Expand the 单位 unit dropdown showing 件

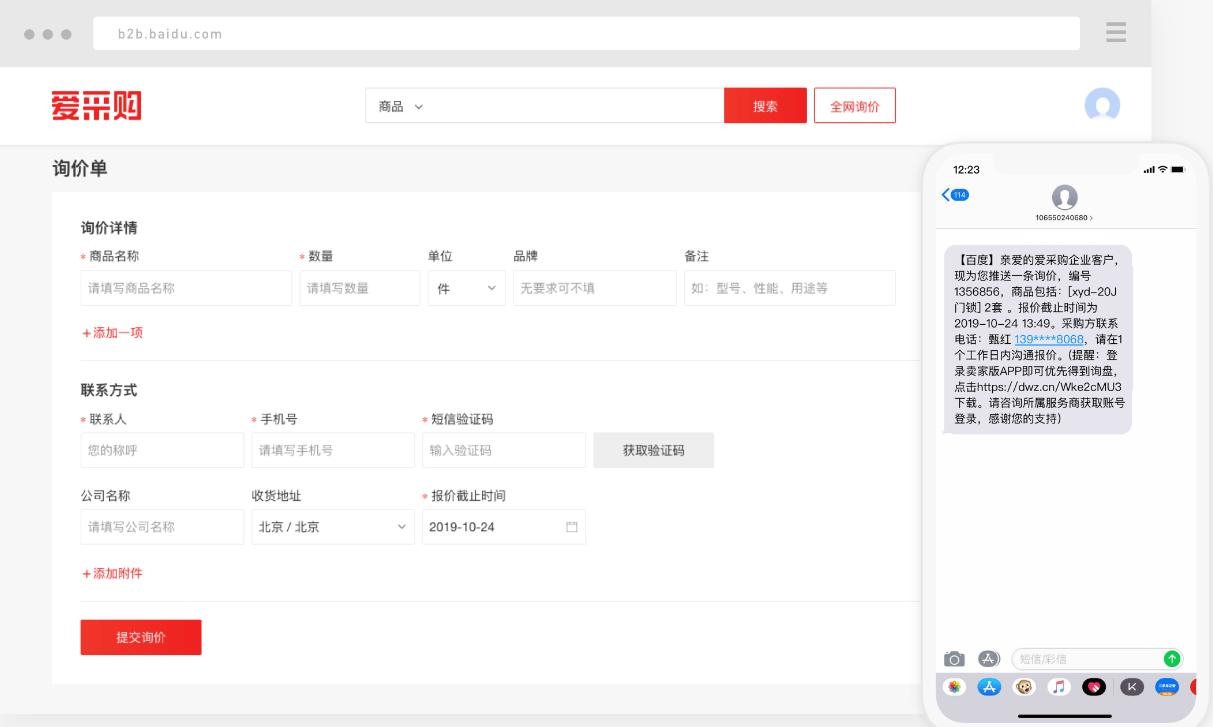tap(466, 288)
